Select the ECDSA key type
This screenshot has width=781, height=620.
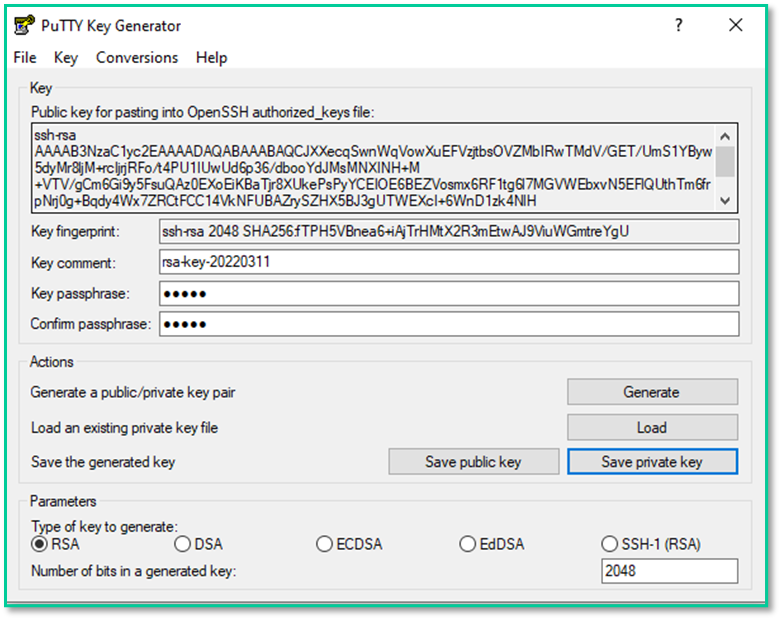[x=324, y=544]
